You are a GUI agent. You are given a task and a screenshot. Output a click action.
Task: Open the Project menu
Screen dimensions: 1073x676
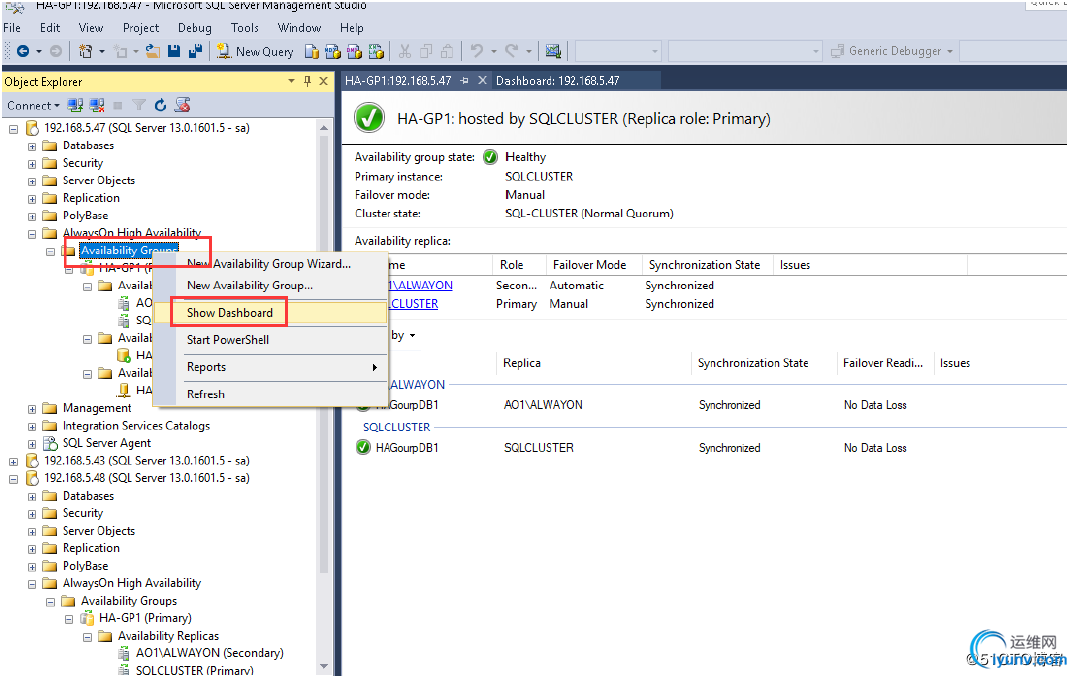click(141, 28)
